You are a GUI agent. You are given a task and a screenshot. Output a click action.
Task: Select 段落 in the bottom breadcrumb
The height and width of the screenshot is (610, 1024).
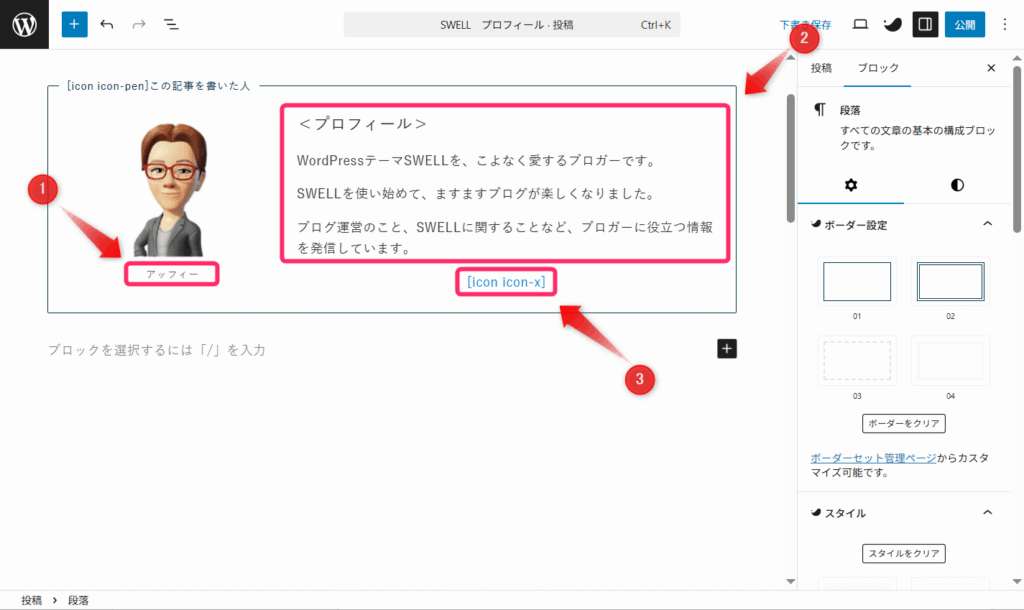[78, 600]
